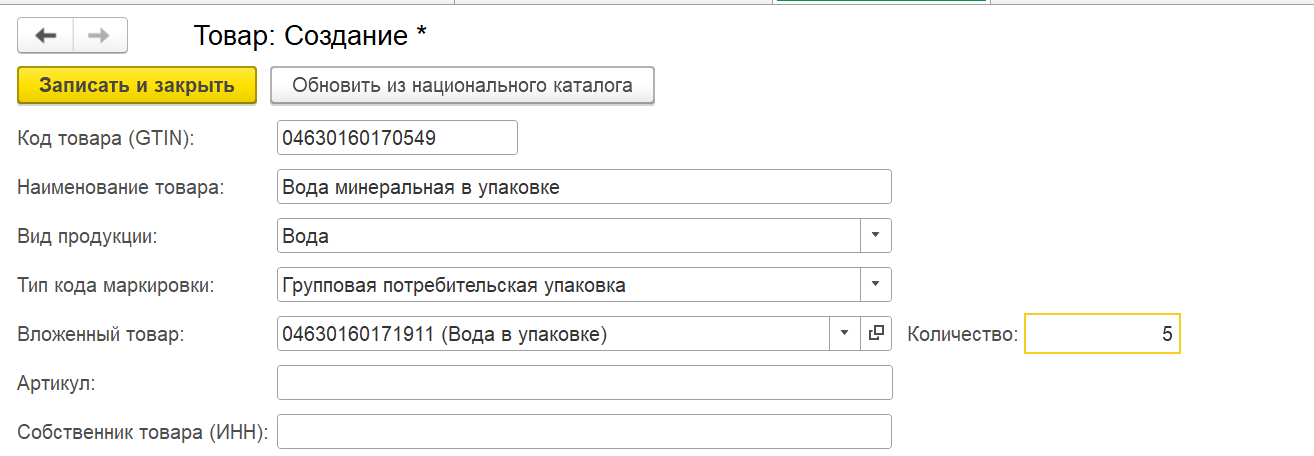Viewport: 1314px width, 456px height.
Task: Go back with the left arrow button
Action: coord(45,36)
